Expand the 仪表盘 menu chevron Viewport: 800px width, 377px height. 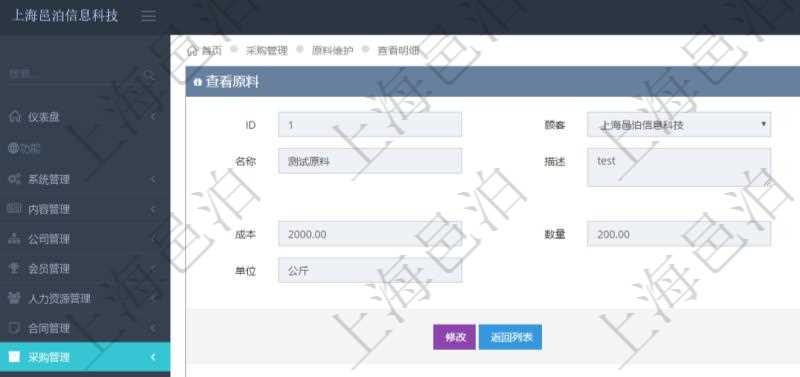click(154, 117)
